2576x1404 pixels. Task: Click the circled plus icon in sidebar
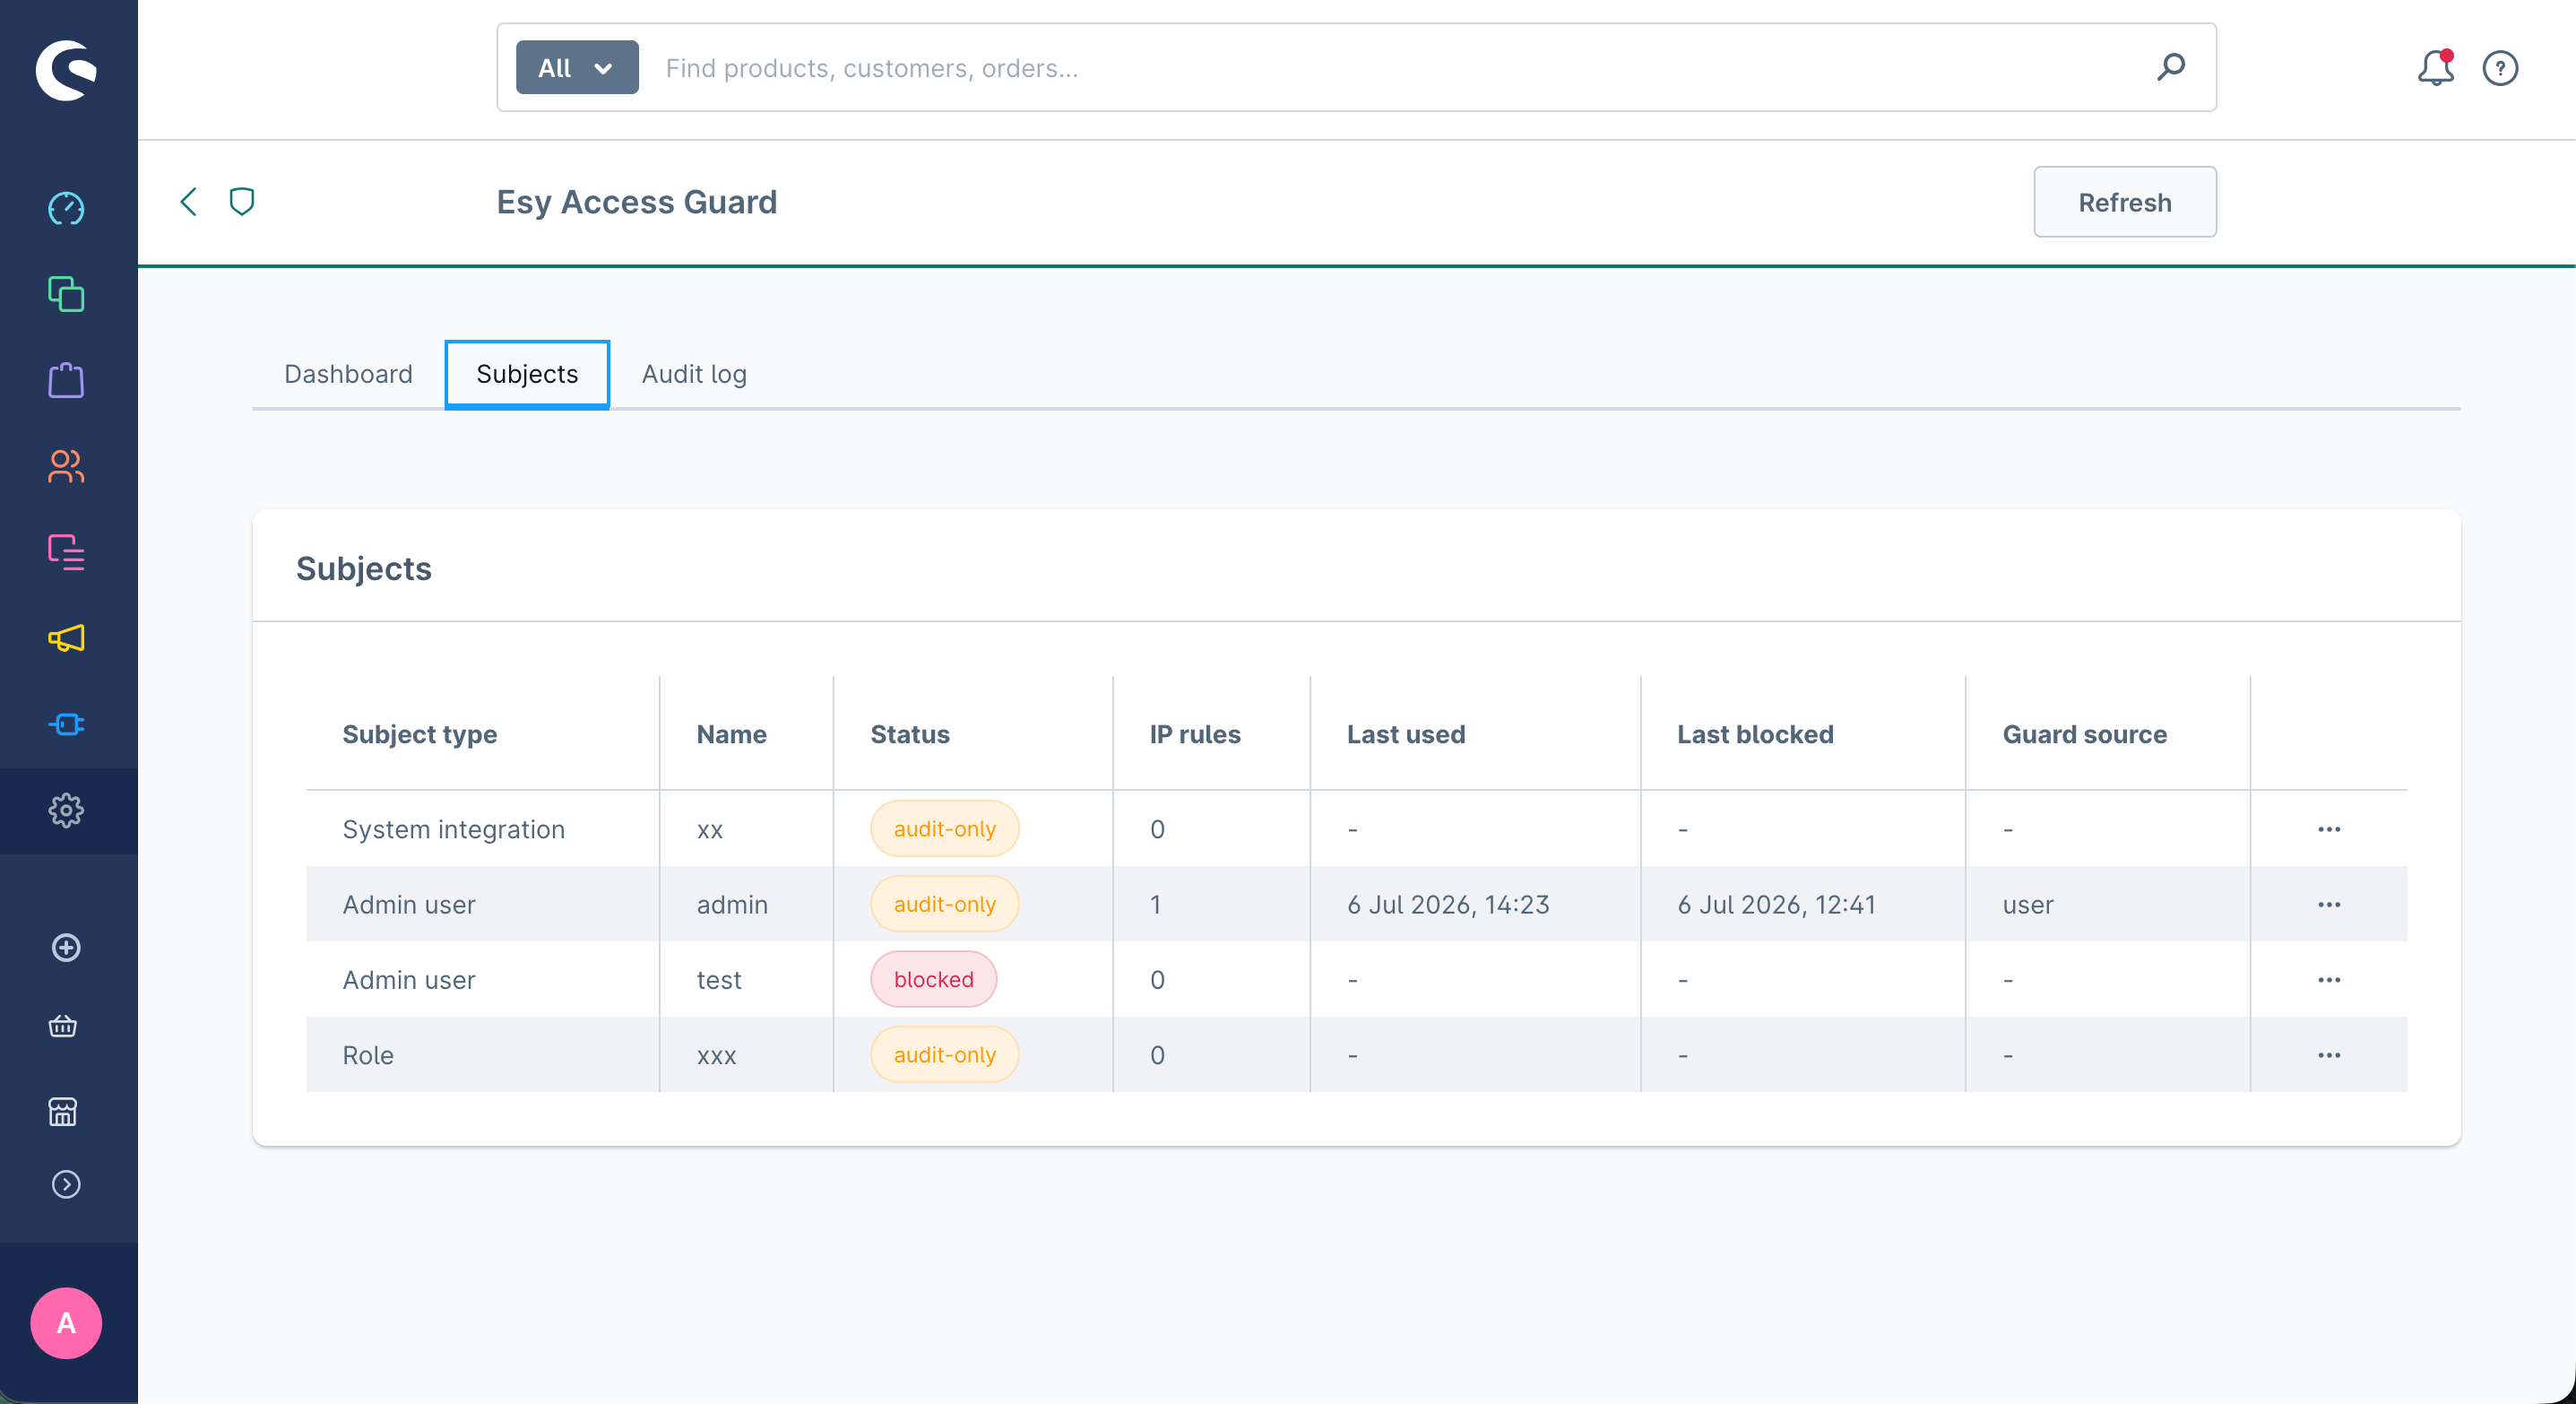click(x=66, y=947)
